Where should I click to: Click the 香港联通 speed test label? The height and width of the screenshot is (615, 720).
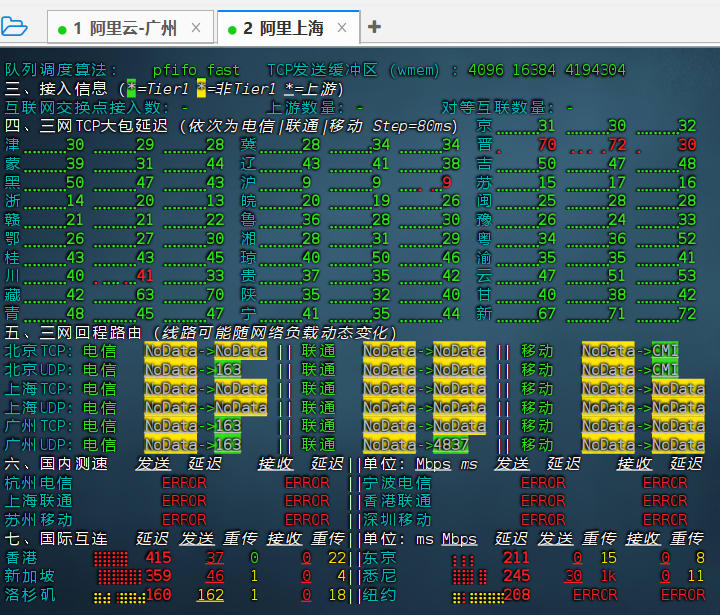pos(397,501)
